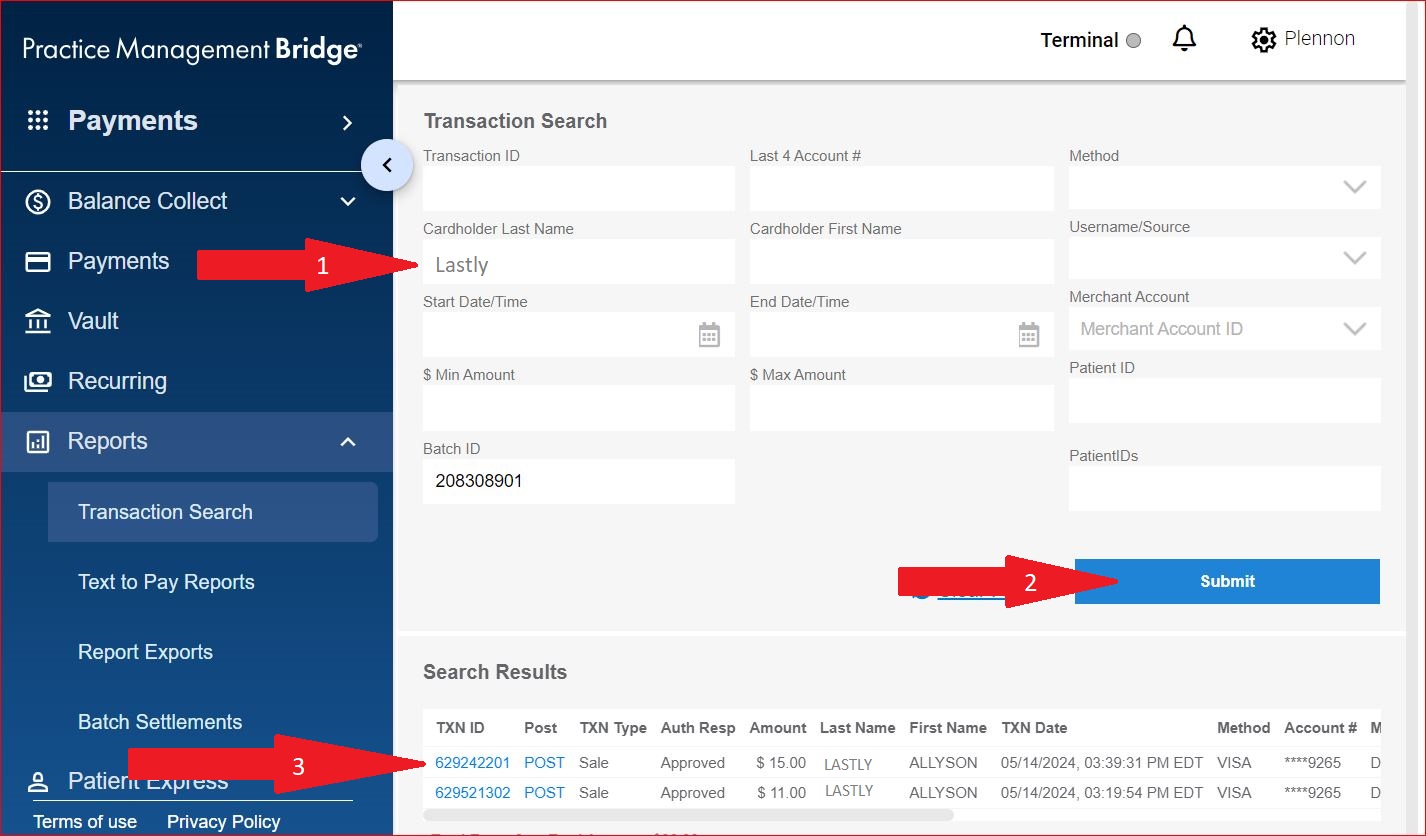Open the Start Date/Time calendar picker
Screen dimensions: 1426x836
pyautogui.click(x=709, y=335)
